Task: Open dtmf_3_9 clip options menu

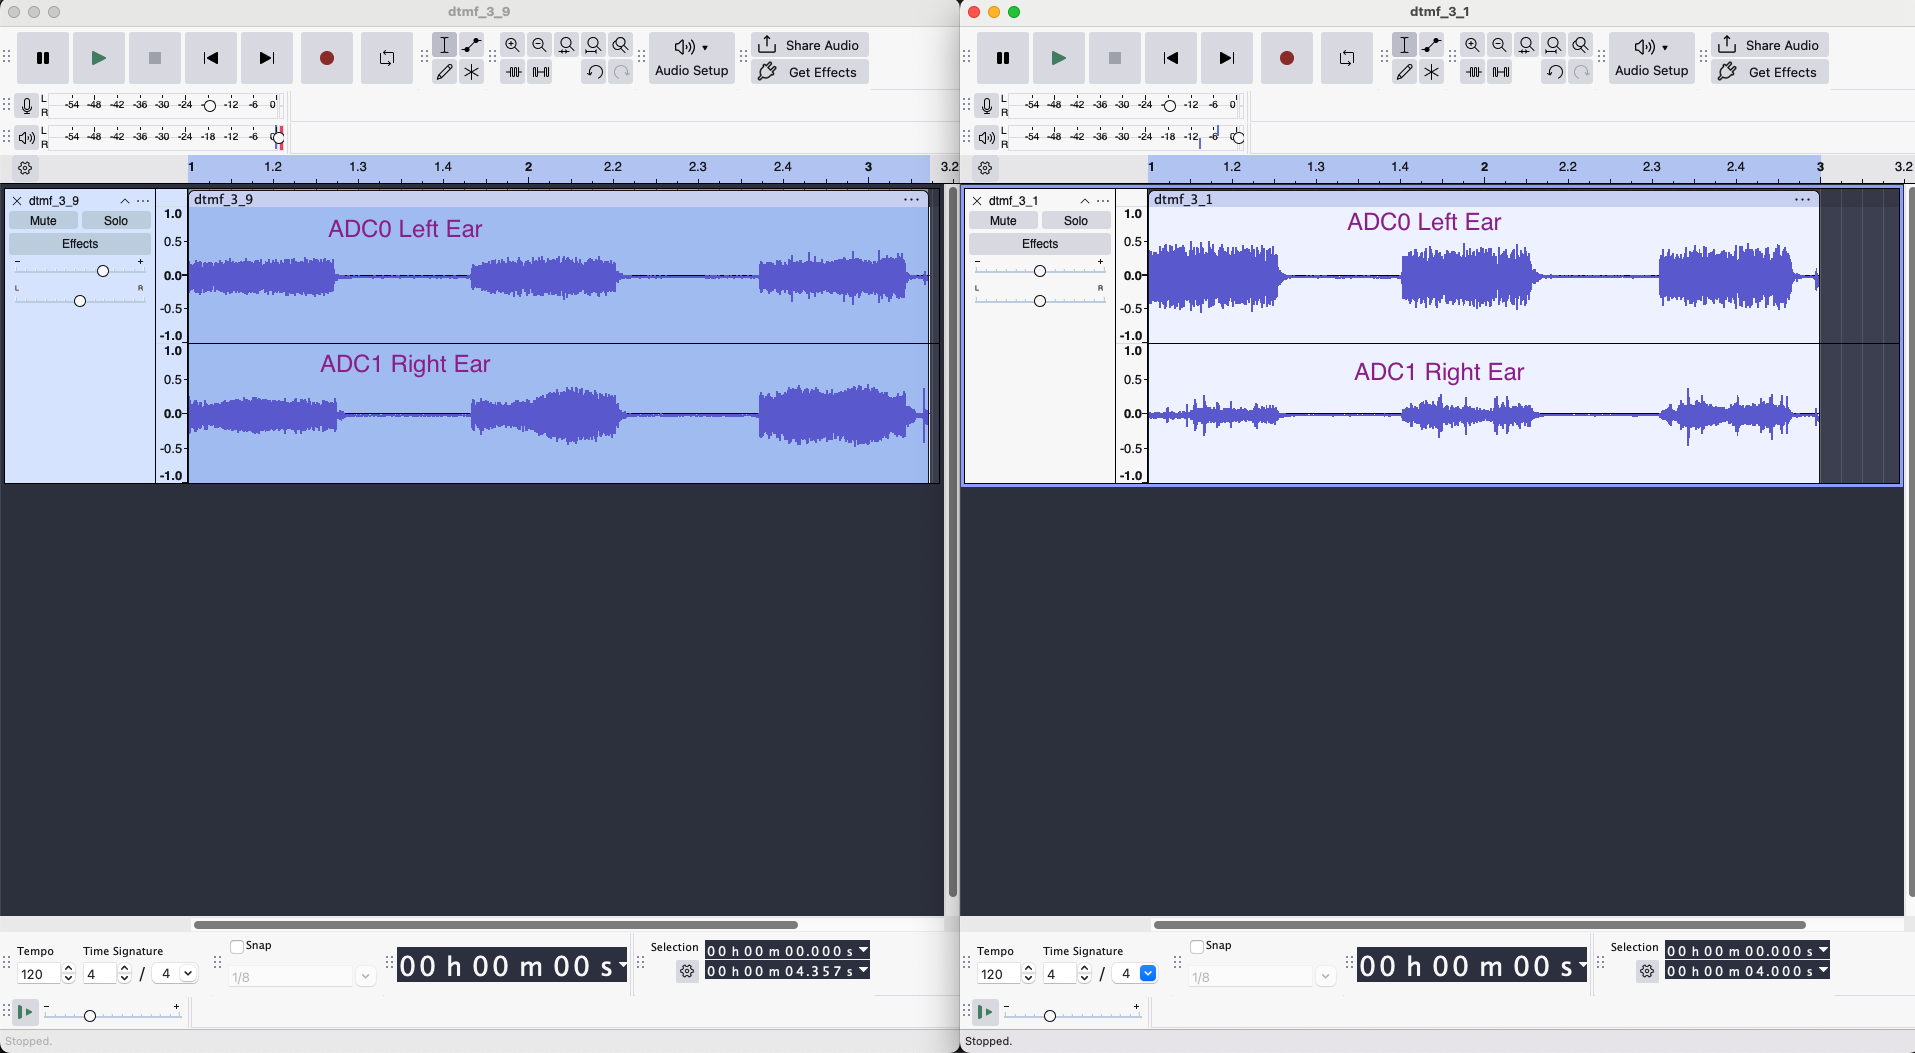Action: coord(911,199)
